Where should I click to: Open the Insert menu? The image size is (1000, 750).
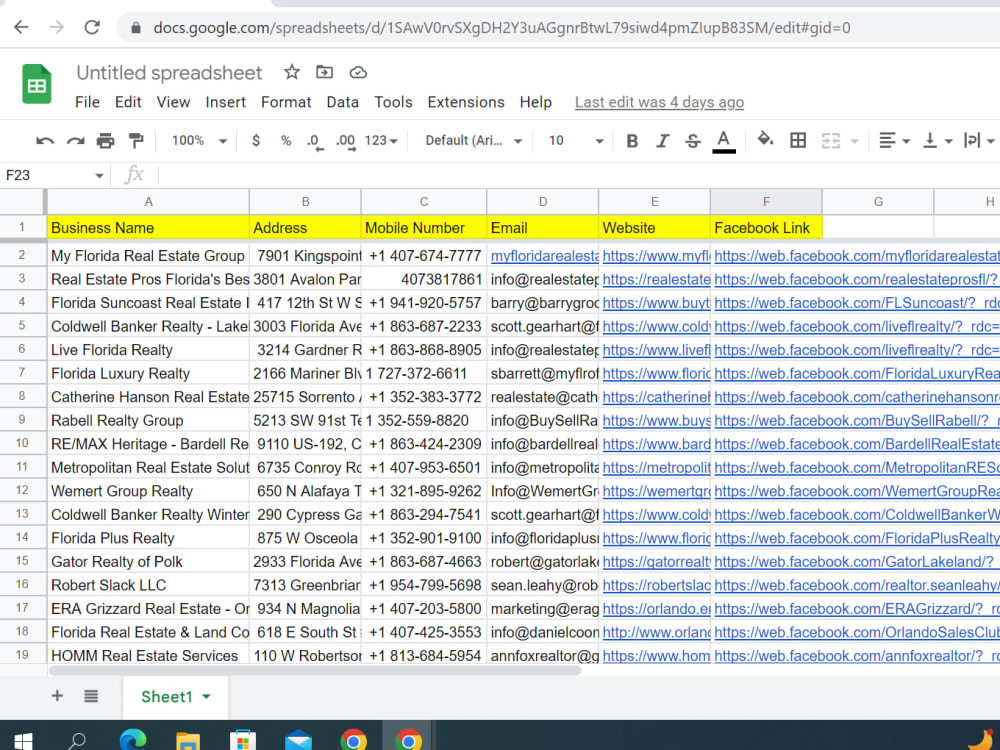coord(226,102)
